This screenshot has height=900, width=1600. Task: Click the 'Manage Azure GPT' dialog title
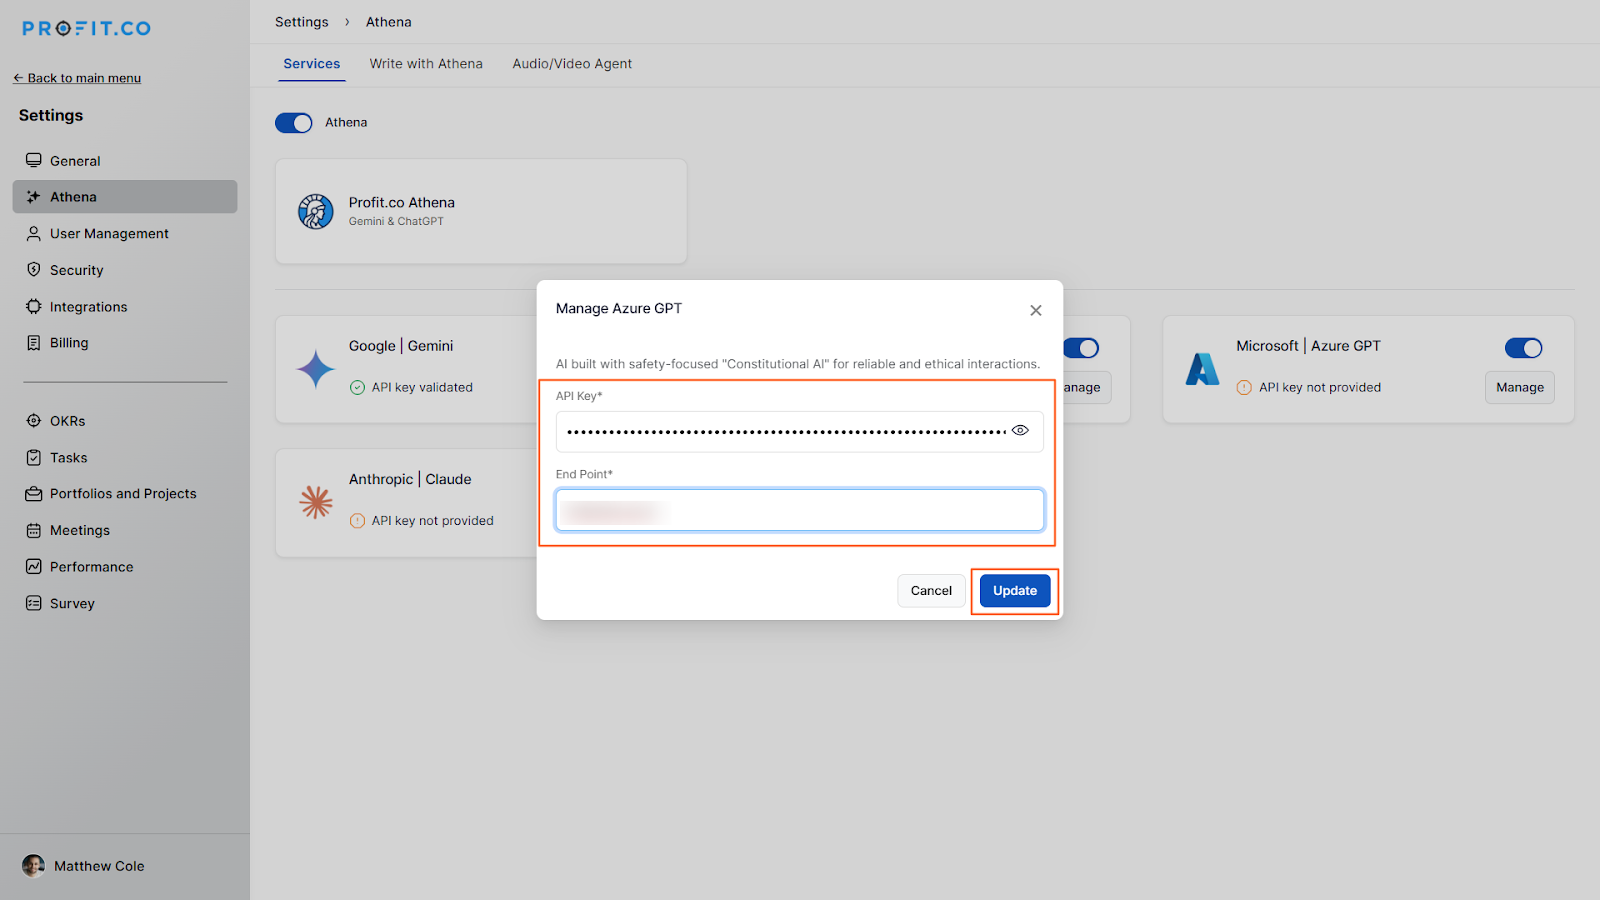pyautogui.click(x=619, y=309)
